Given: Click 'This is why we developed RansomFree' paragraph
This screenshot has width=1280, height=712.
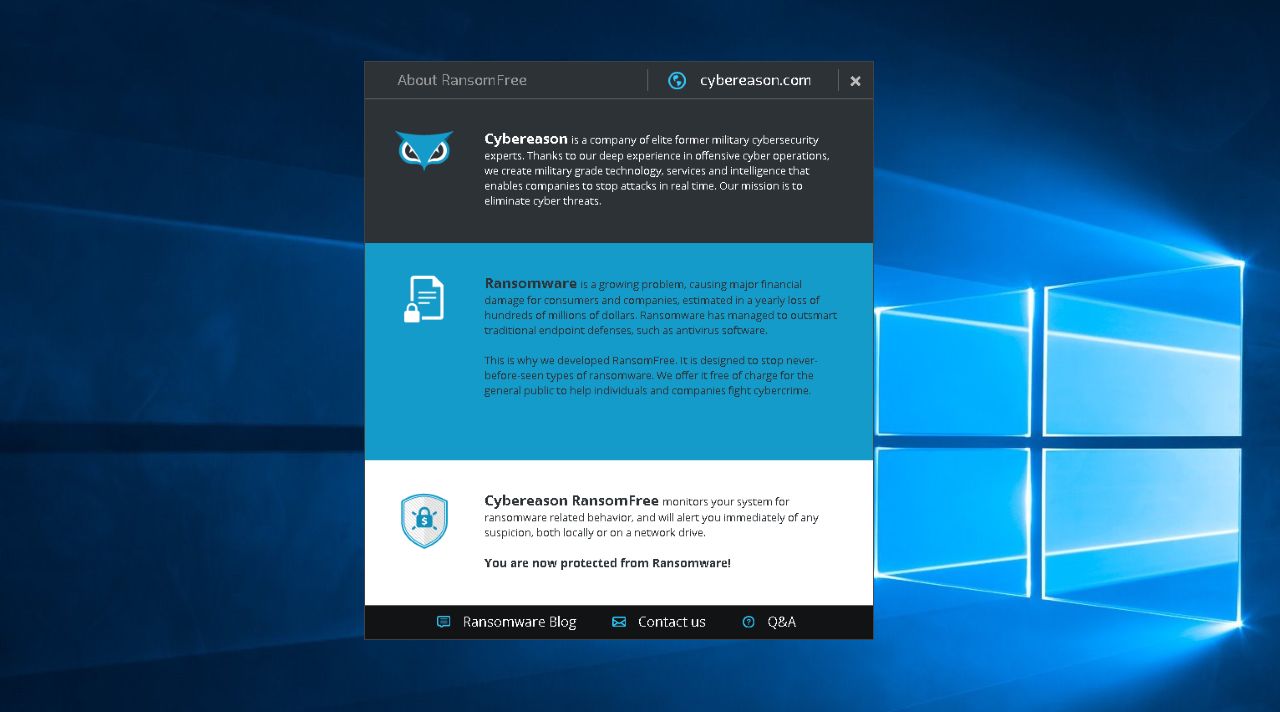Looking at the screenshot, I should tap(651, 375).
